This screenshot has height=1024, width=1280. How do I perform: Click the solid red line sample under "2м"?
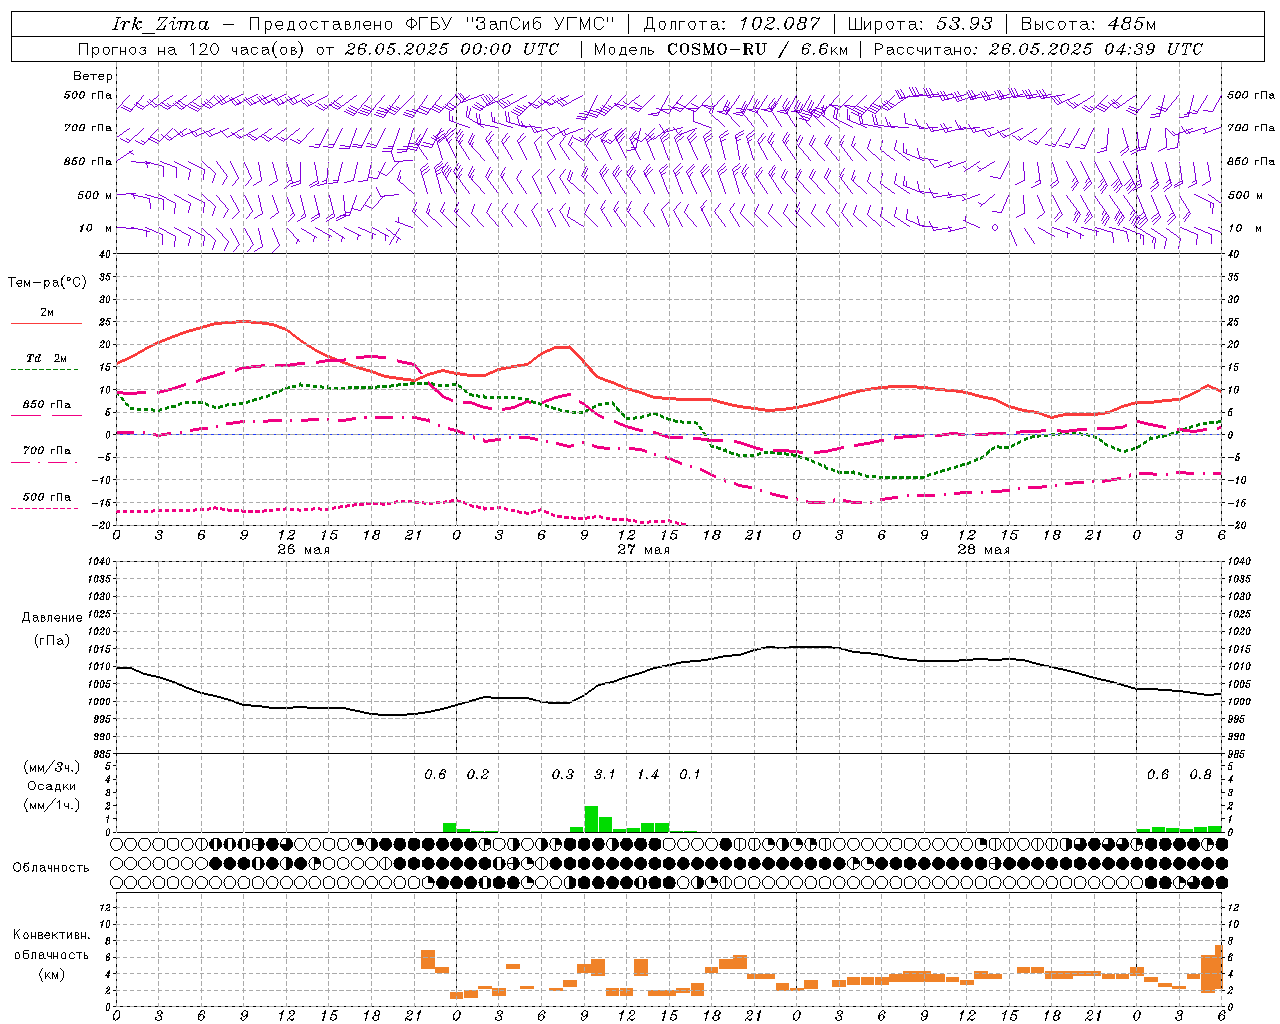click(46, 324)
